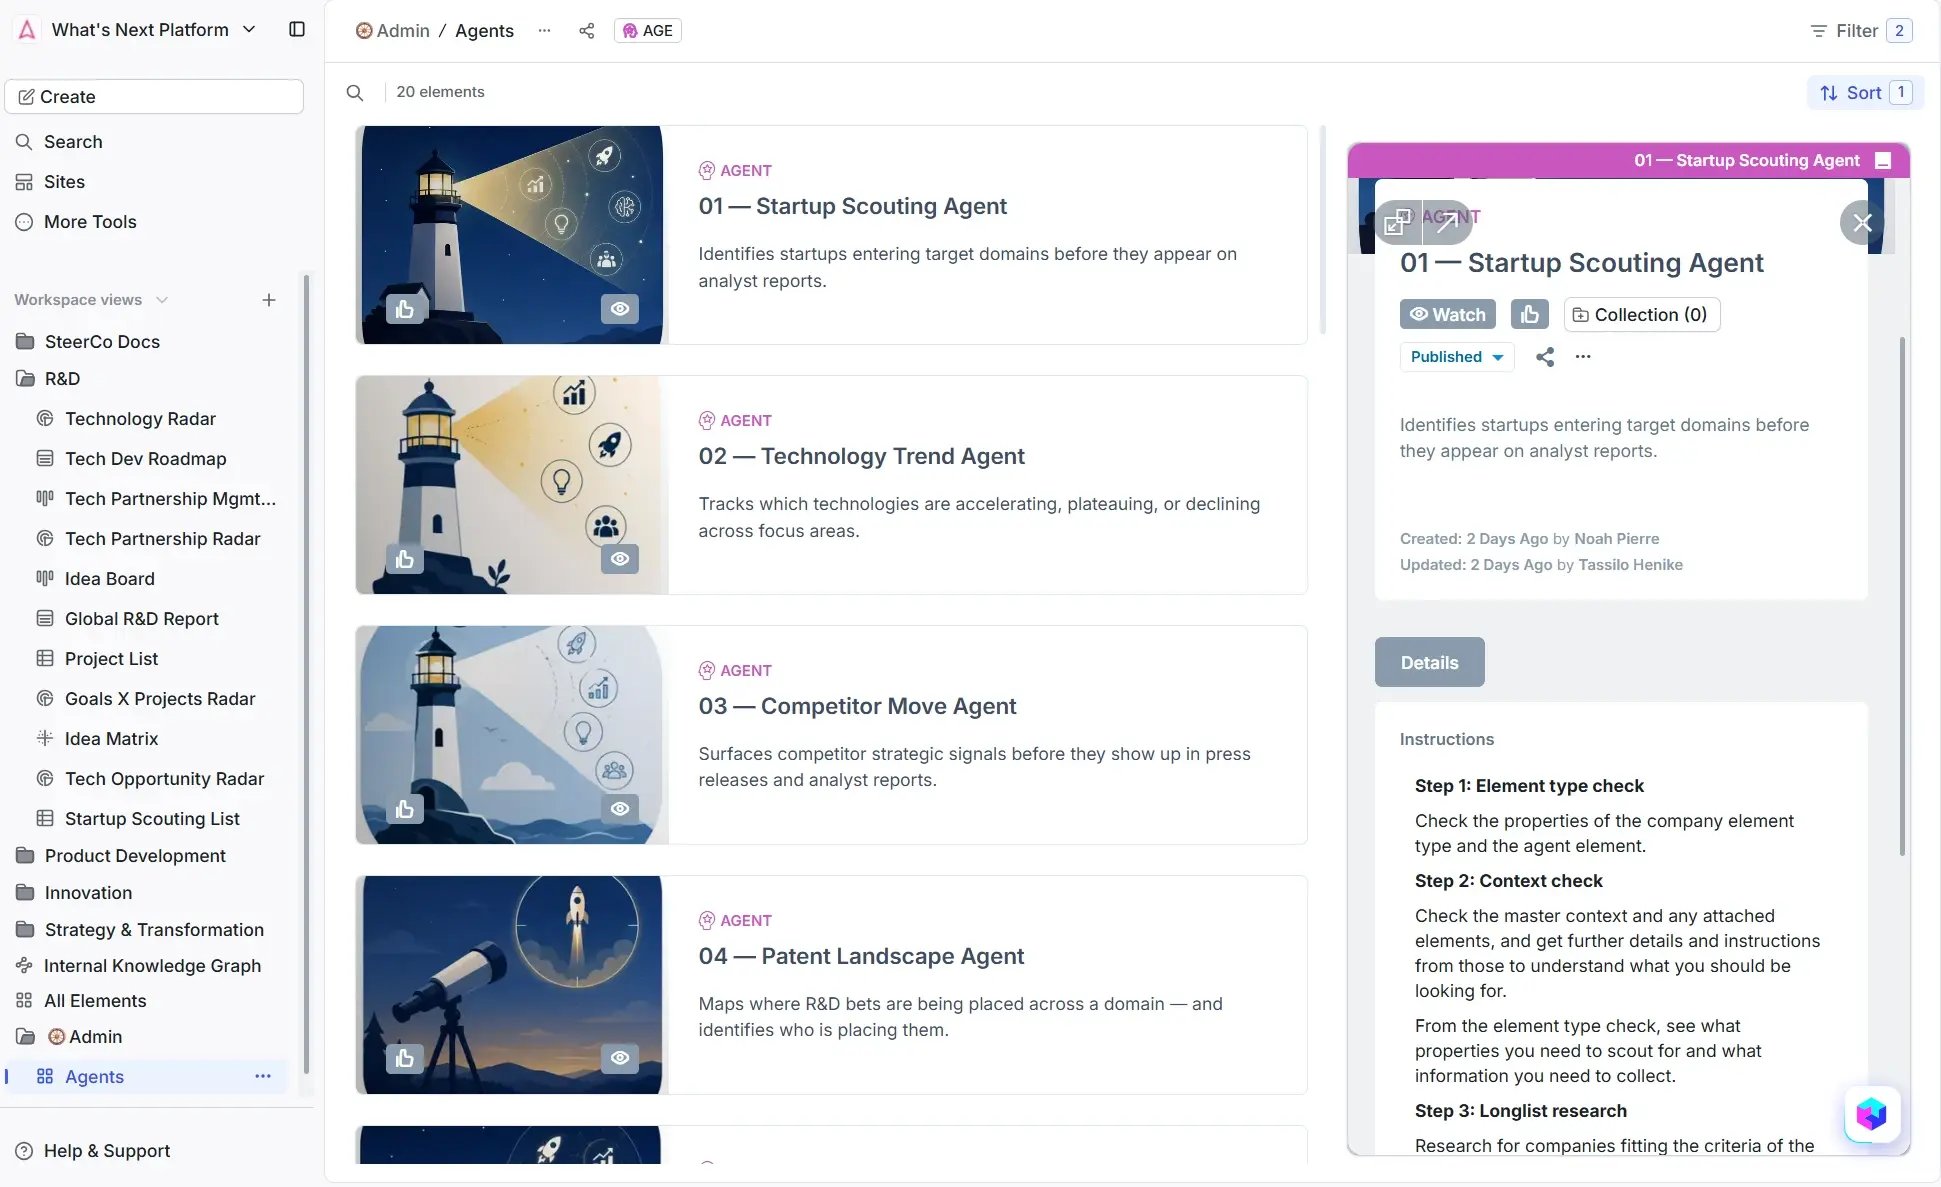Open the Sort options

1865,92
